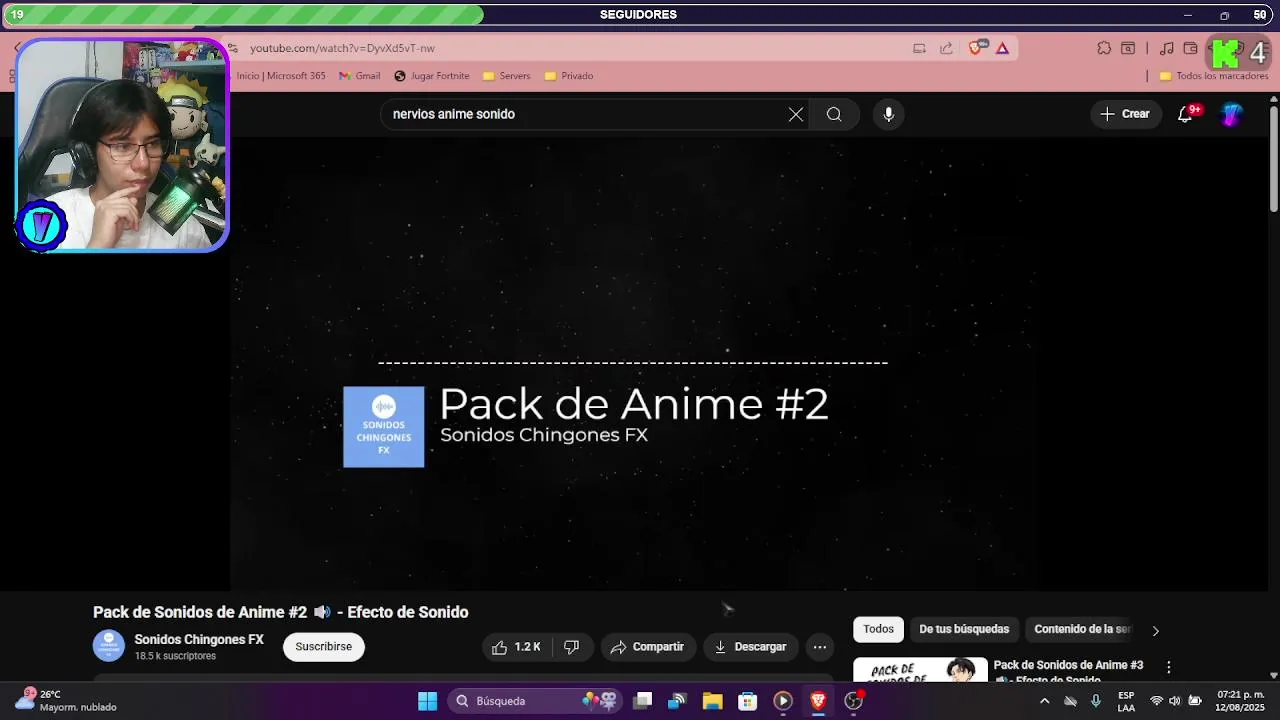This screenshot has height=720, width=1280.
Task: Open the ESP LAA language switcher
Action: click(x=1126, y=701)
